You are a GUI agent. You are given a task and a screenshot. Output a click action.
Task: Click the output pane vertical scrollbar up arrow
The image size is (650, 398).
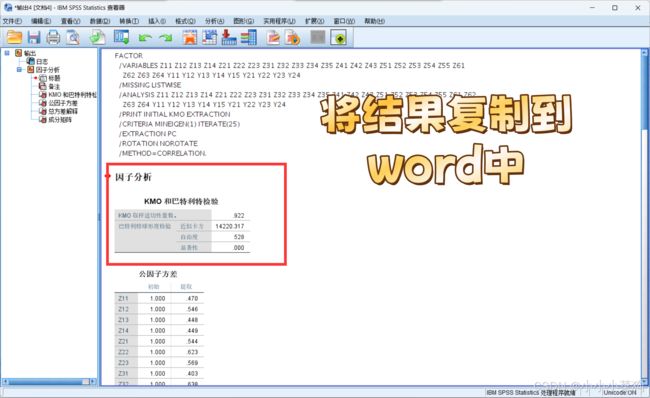645,53
